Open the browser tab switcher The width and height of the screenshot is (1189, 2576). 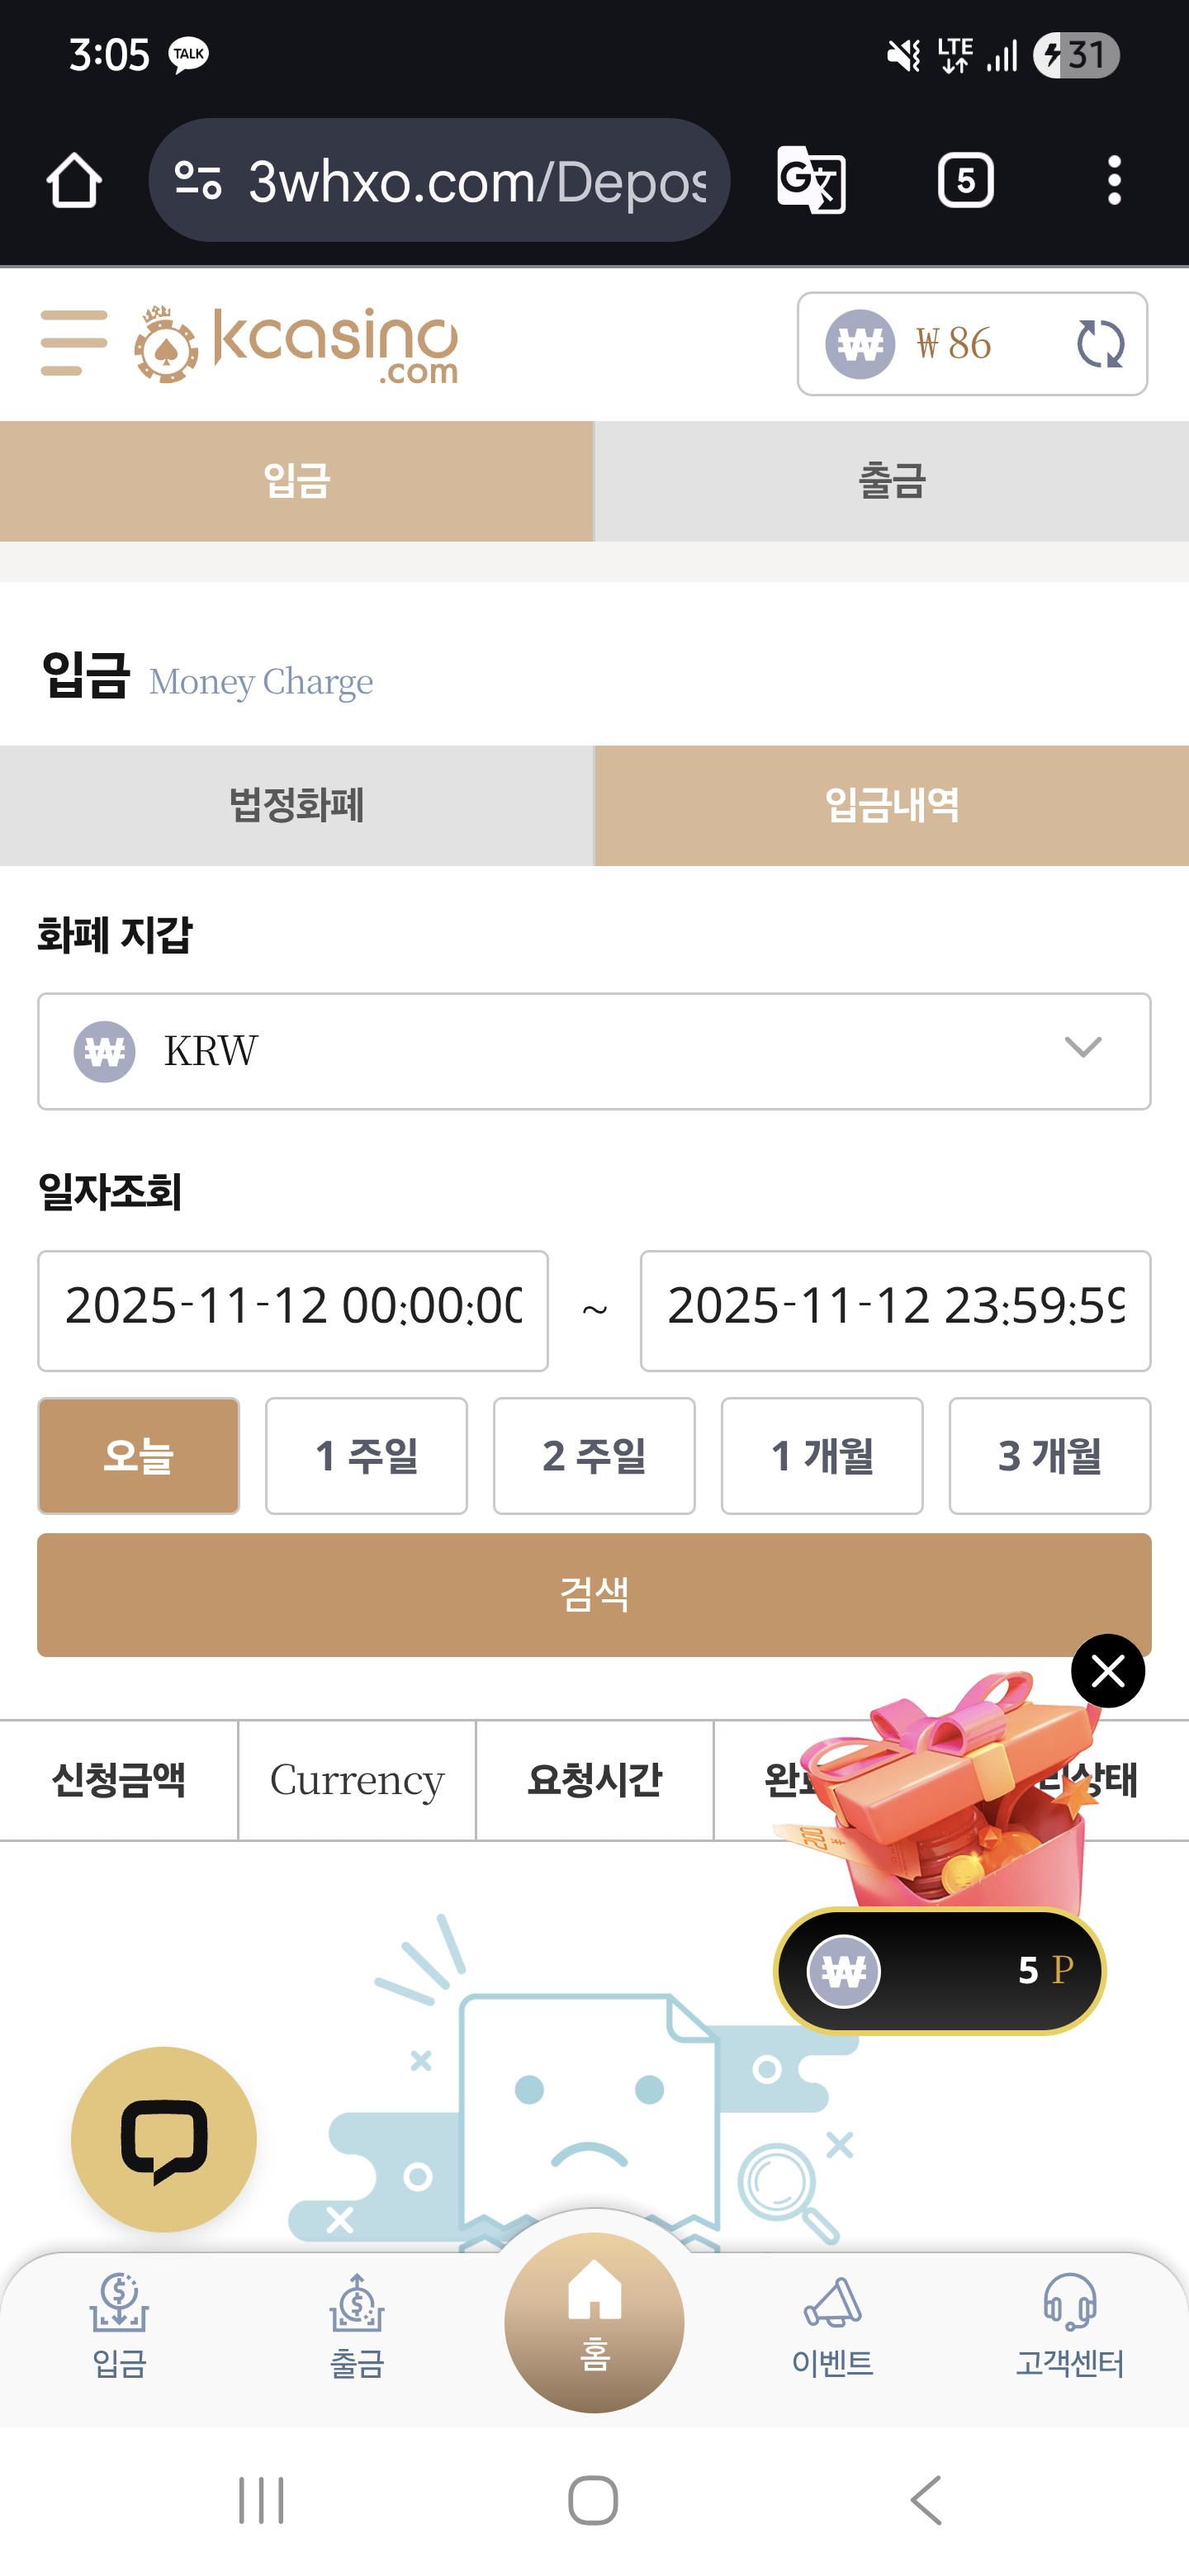(965, 181)
